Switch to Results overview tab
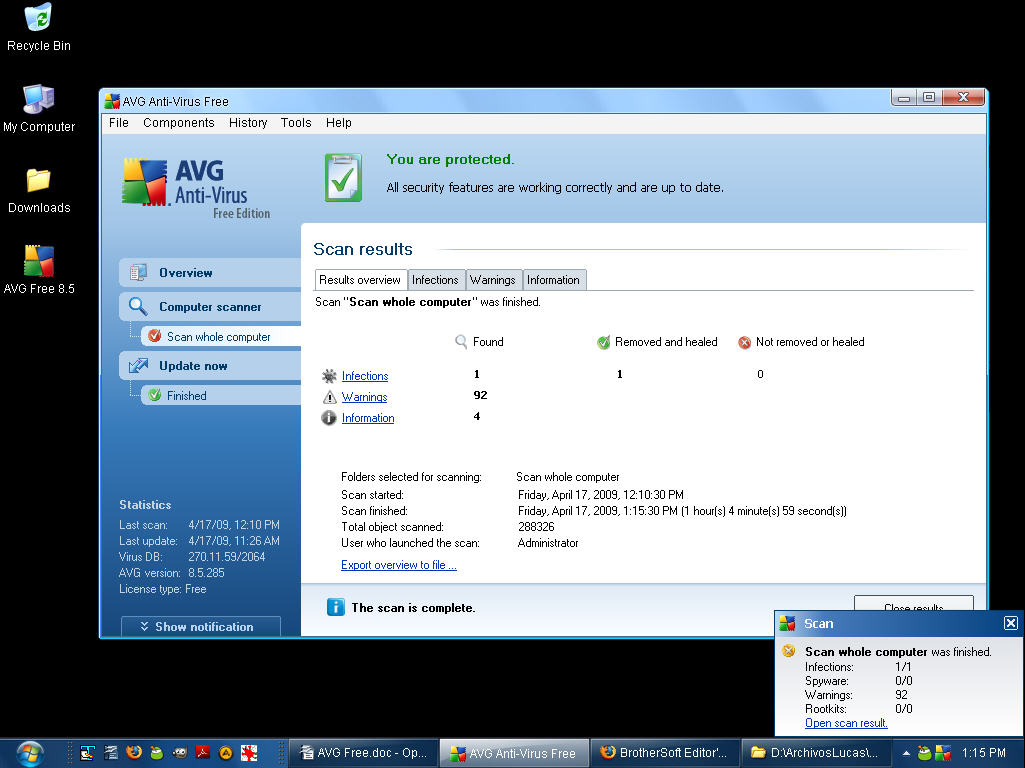The width and height of the screenshot is (1025, 768). coord(360,280)
